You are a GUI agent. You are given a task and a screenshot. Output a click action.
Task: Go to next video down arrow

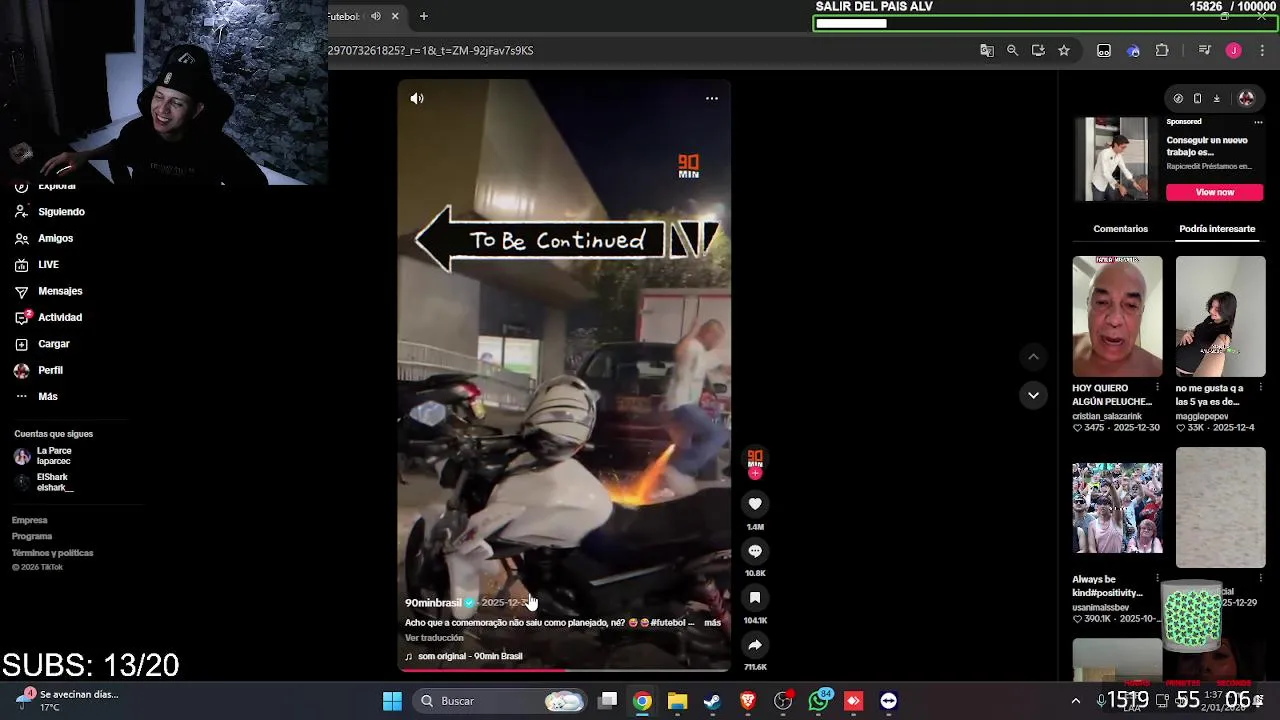[x=1033, y=395]
